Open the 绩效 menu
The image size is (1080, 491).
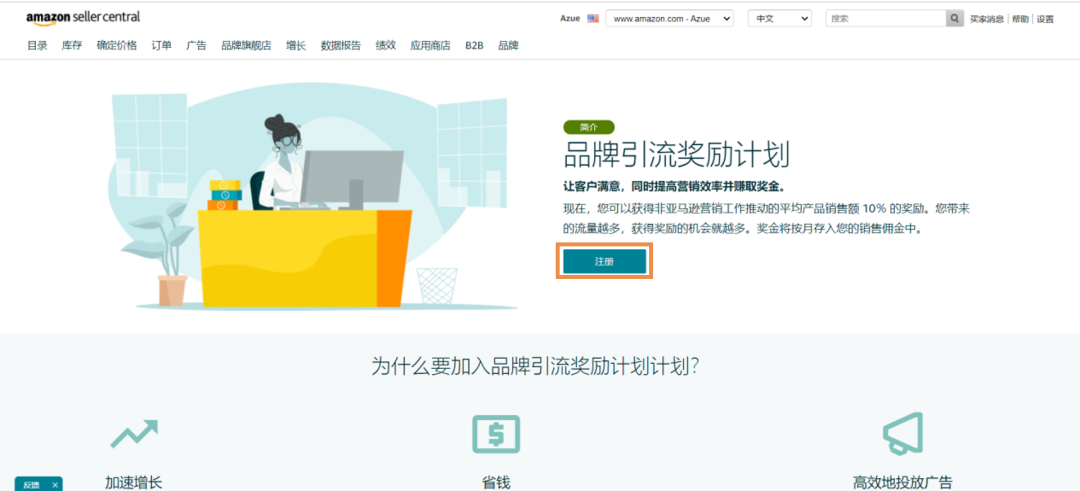385,45
